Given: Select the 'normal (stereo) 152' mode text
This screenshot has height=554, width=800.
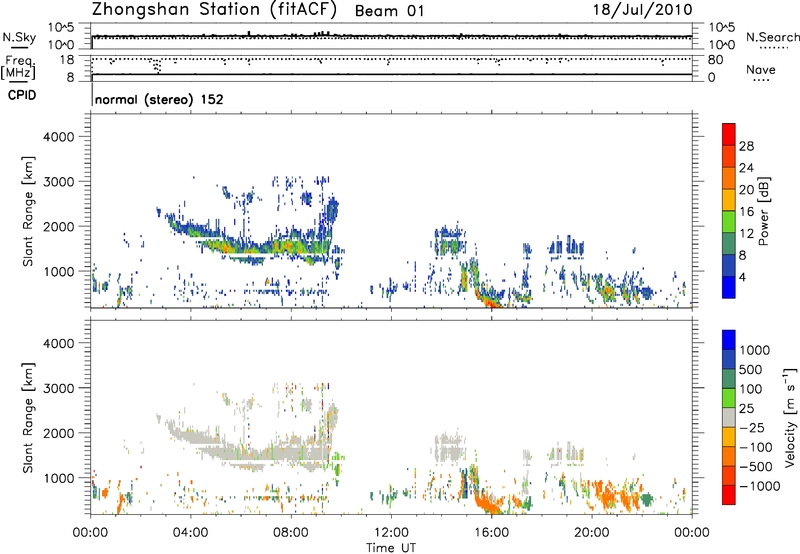Looking at the screenshot, I should (159, 99).
